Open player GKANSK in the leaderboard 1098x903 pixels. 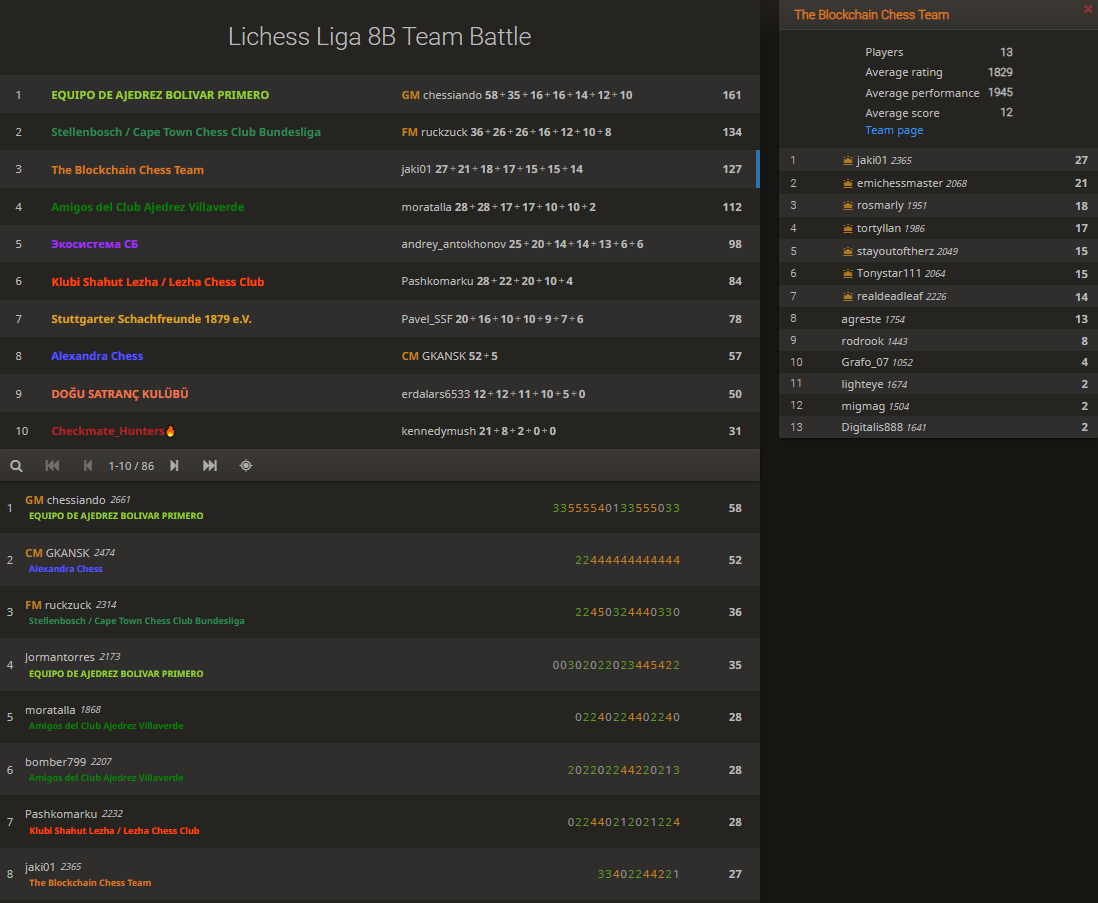point(68,553)
